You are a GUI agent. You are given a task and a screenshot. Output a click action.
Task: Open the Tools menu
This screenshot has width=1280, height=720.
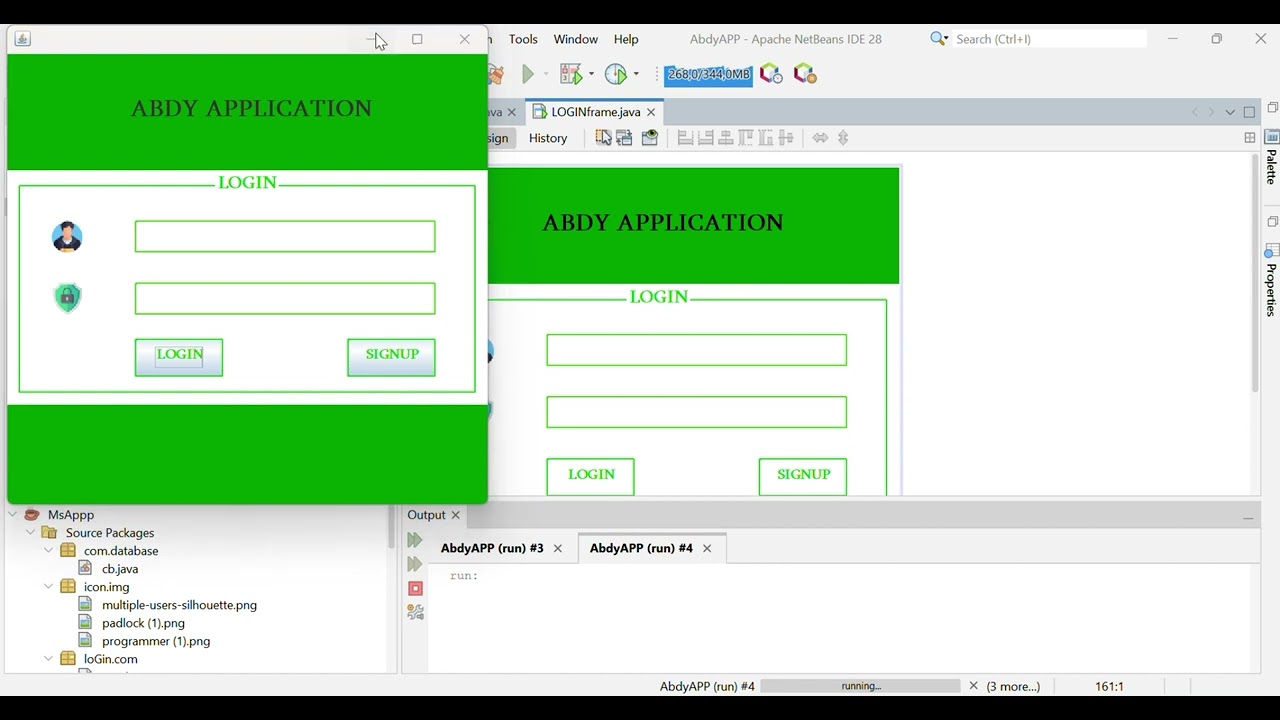[x=523, y=39]
